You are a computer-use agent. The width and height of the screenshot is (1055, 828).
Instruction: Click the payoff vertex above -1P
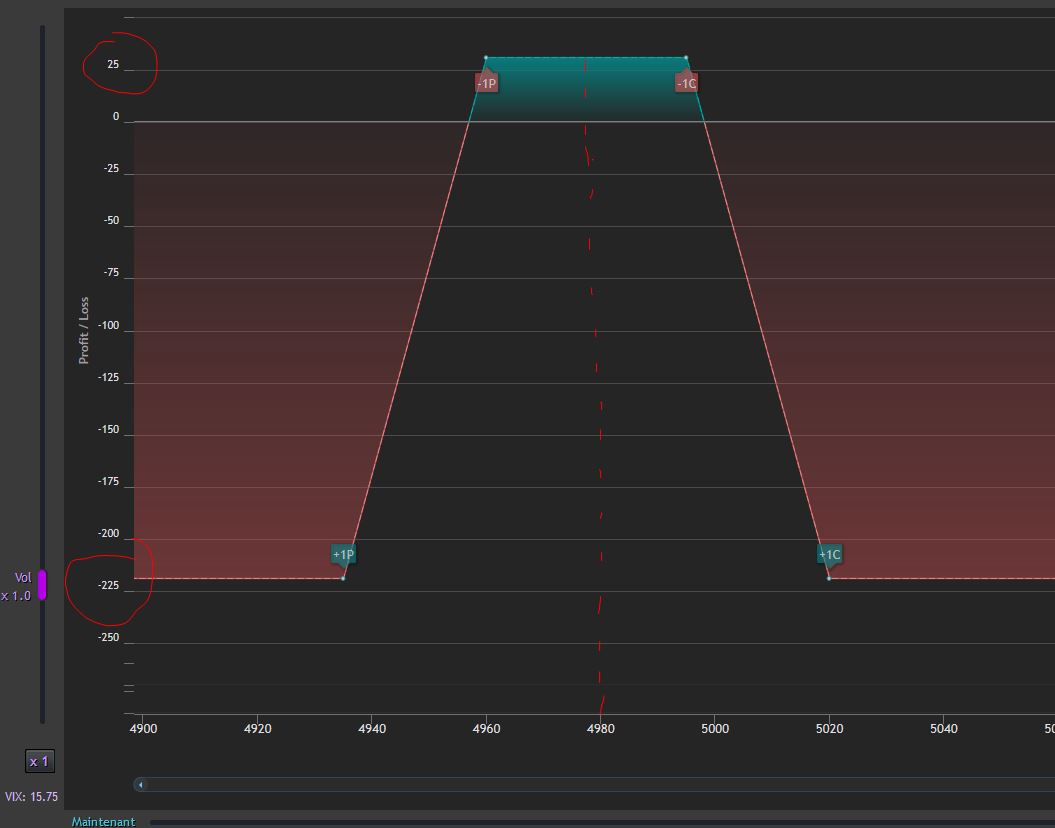tap(486, 58)
